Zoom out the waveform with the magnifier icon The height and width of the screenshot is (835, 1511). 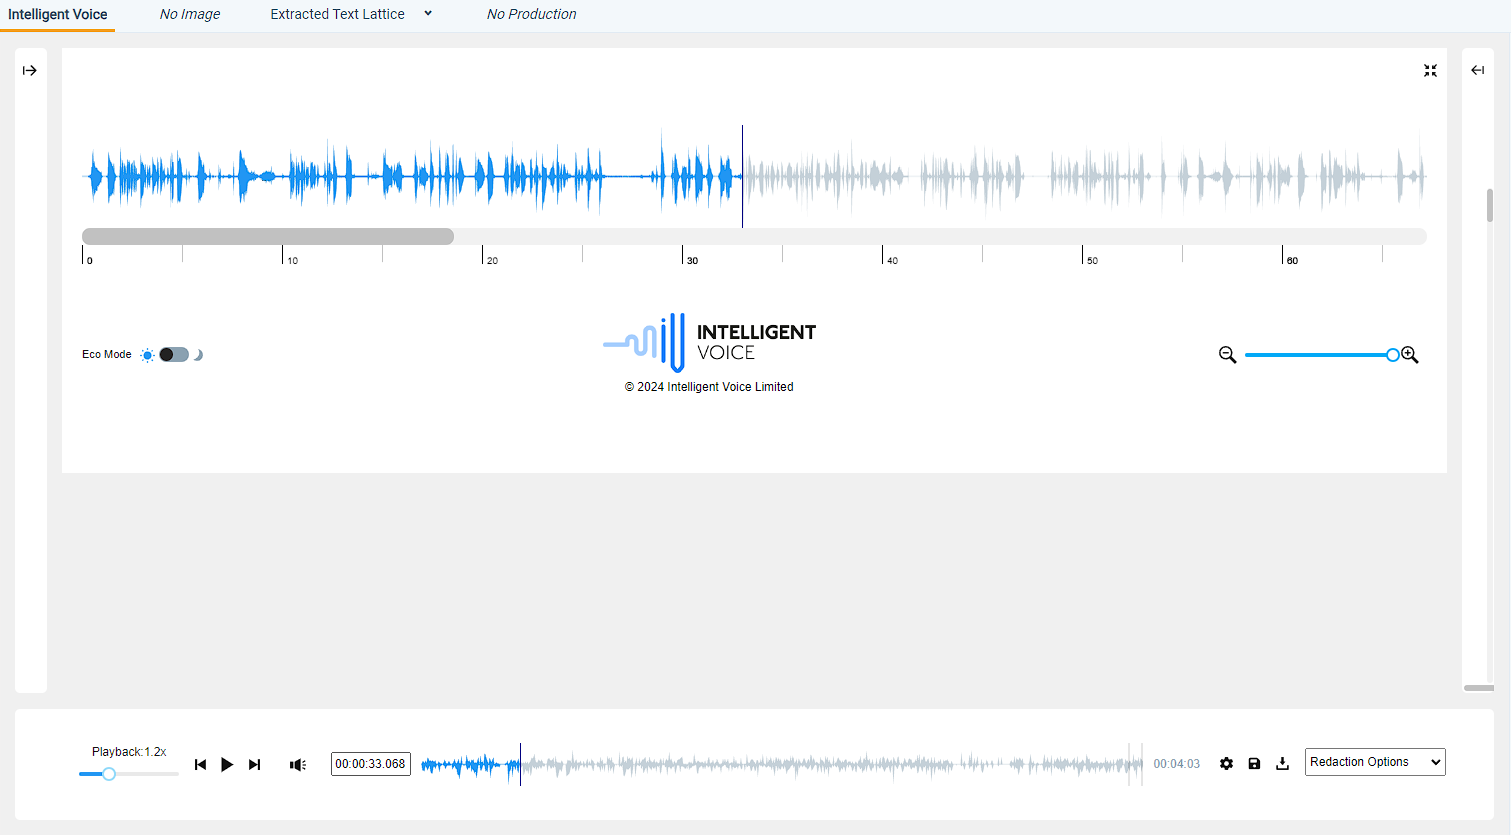point(1228,354)
